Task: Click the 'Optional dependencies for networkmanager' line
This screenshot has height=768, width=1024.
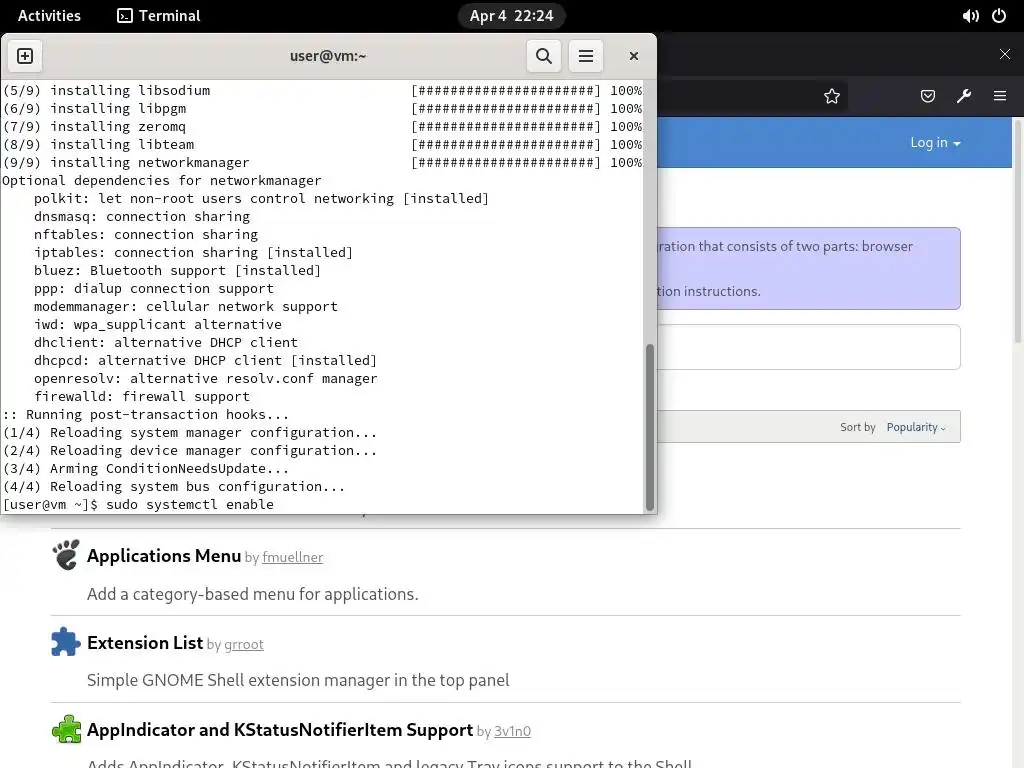Action: (x=162, y=180)
